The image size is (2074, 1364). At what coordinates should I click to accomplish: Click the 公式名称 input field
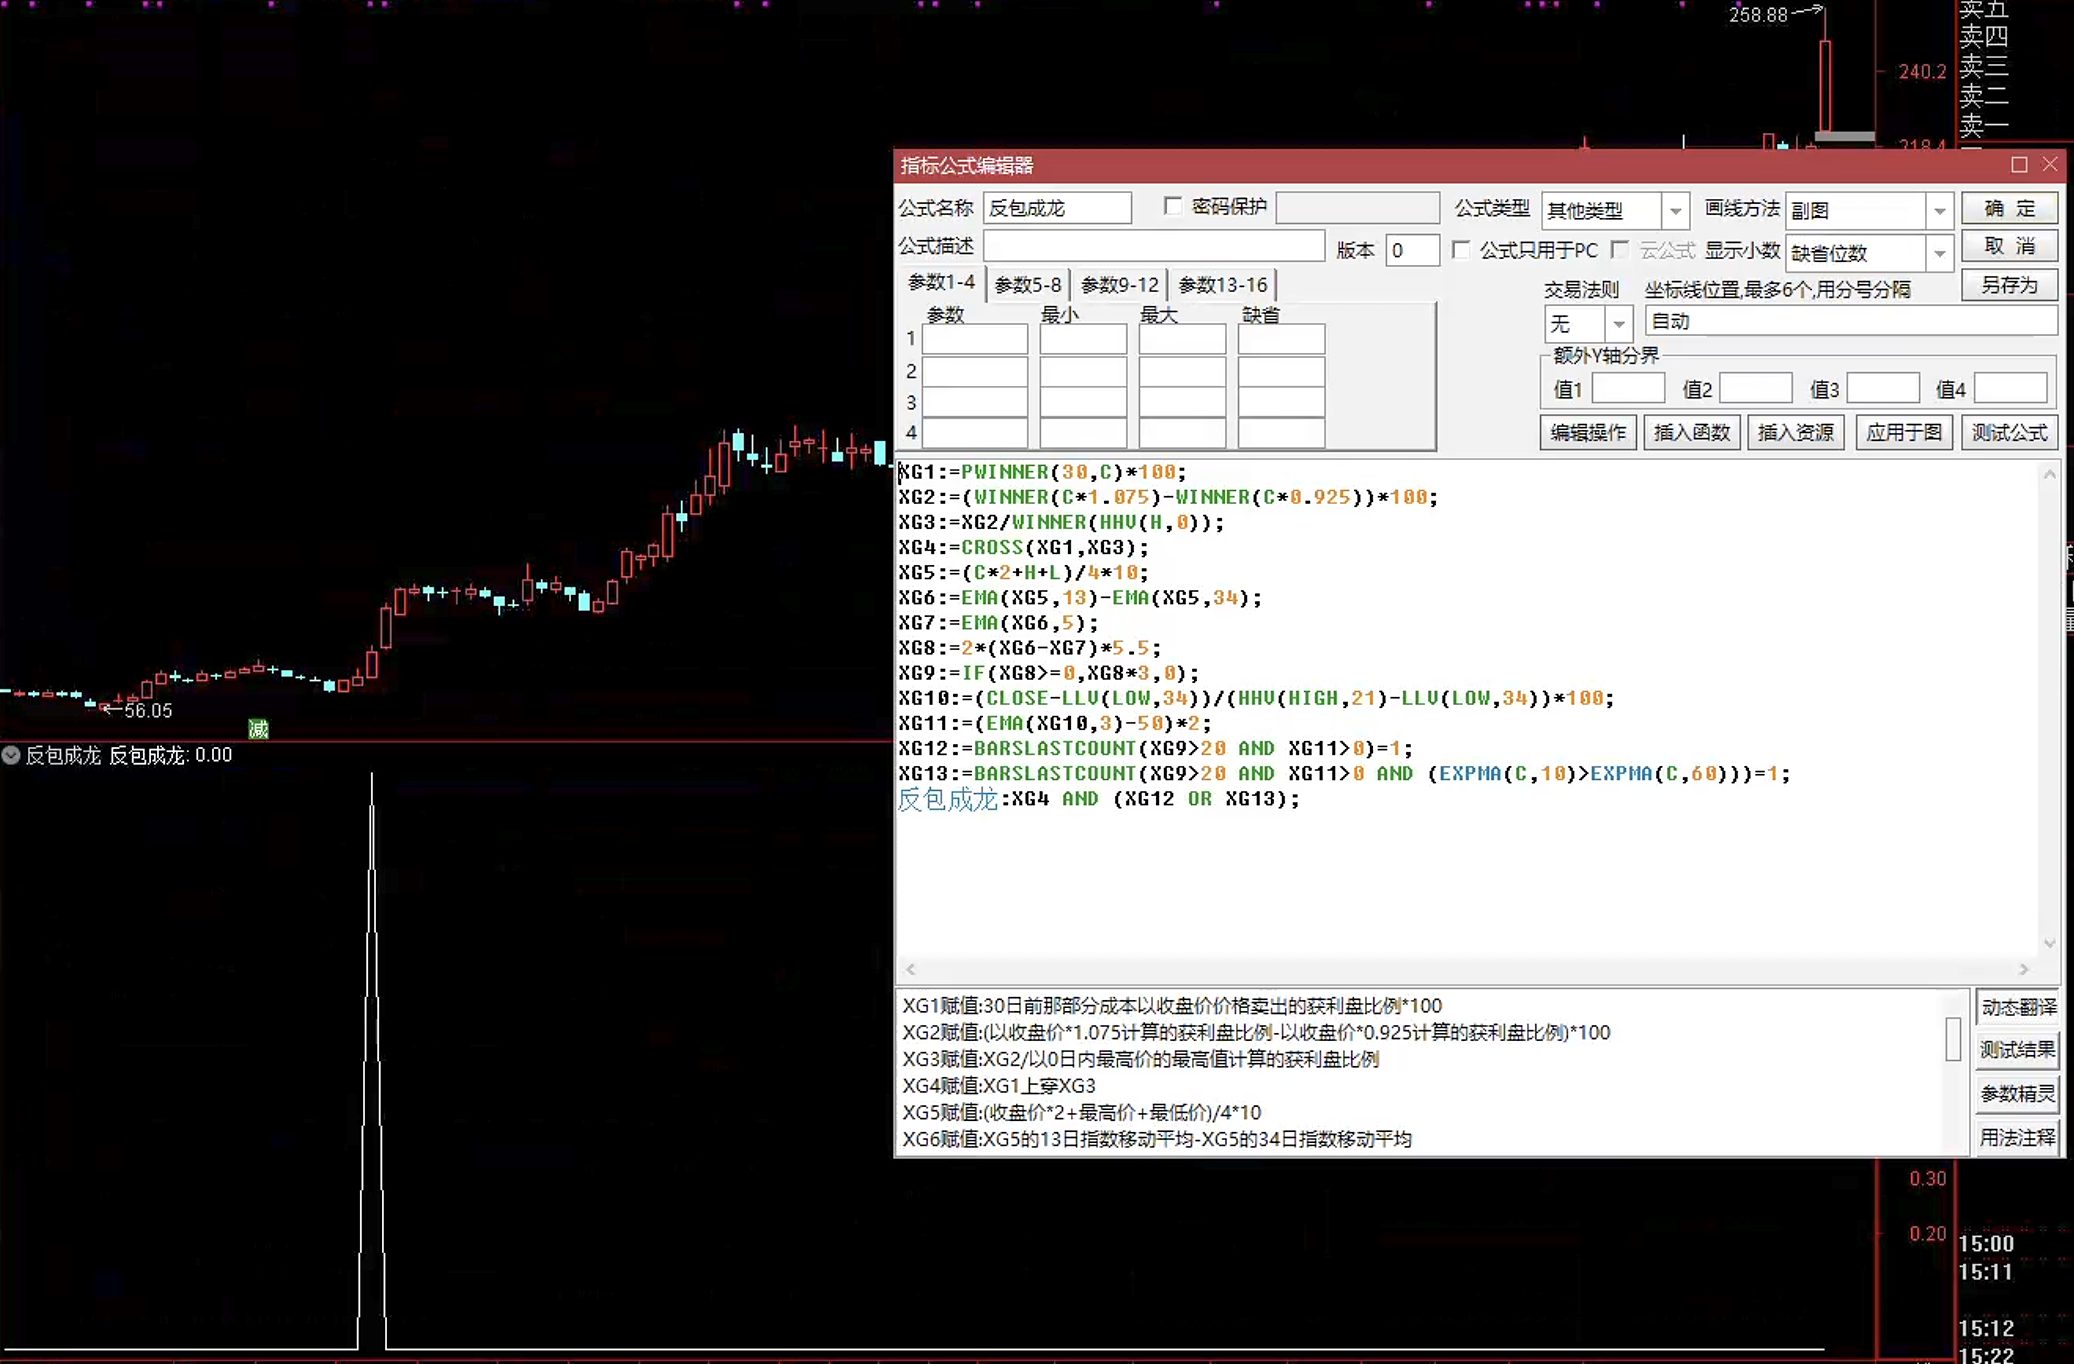coord(1057,208)
